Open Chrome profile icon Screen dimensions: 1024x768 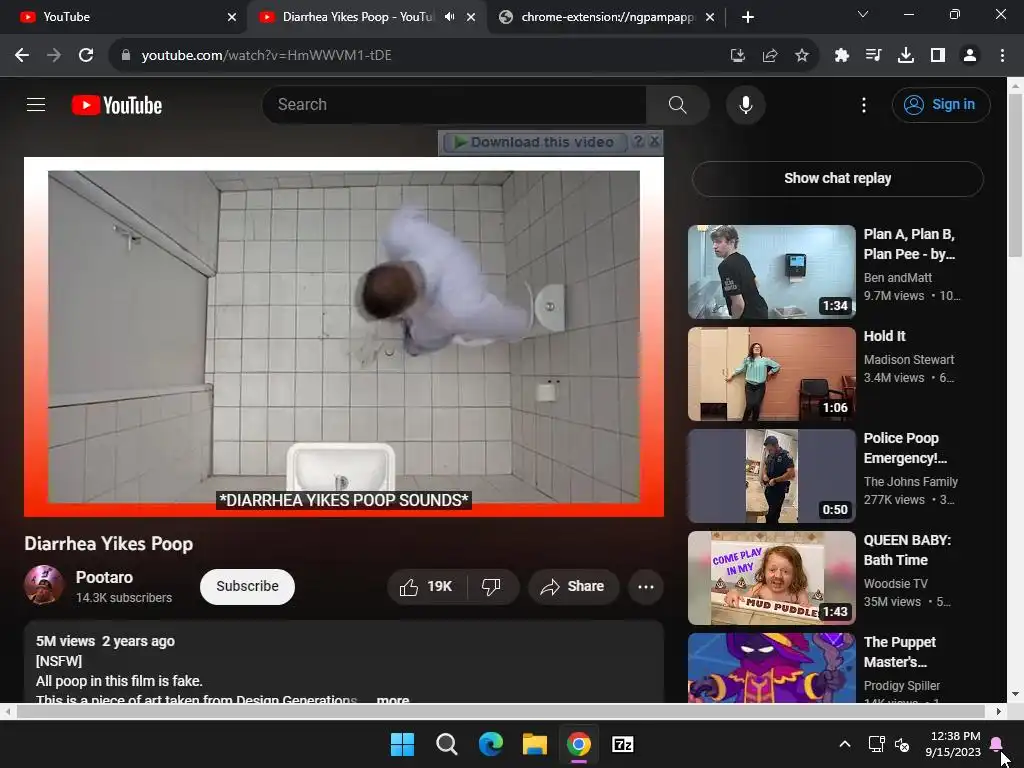pos(970,56)
